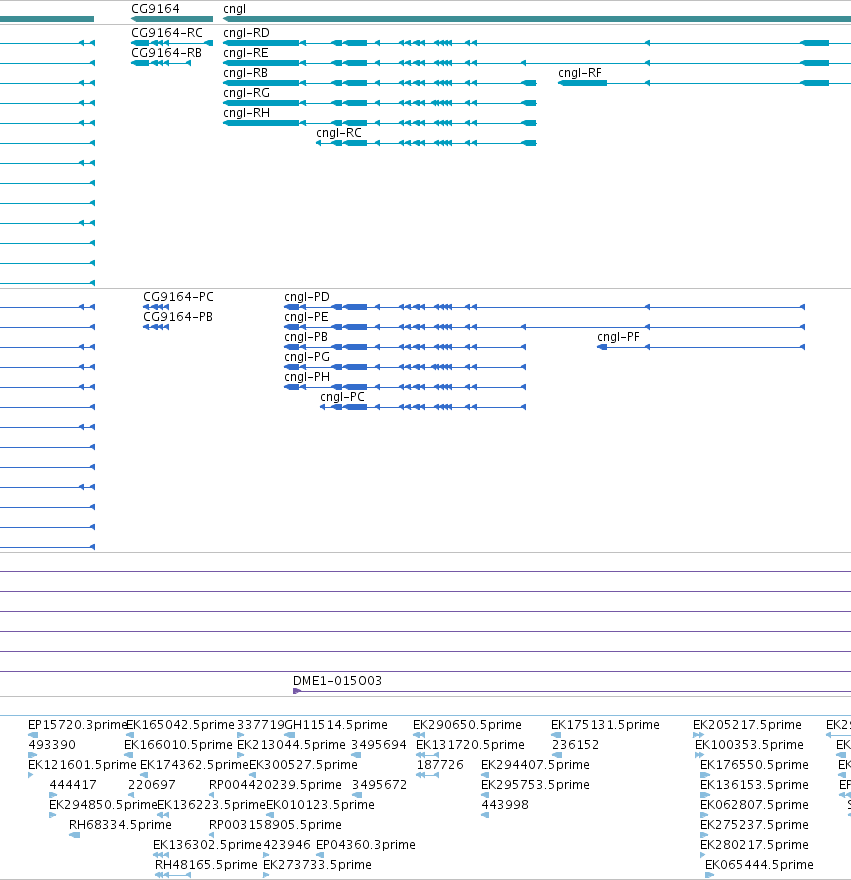Viewport: 851px width, 880px height.
Task: Click the DME1-015003 feature label
Action: pos(337,681)
